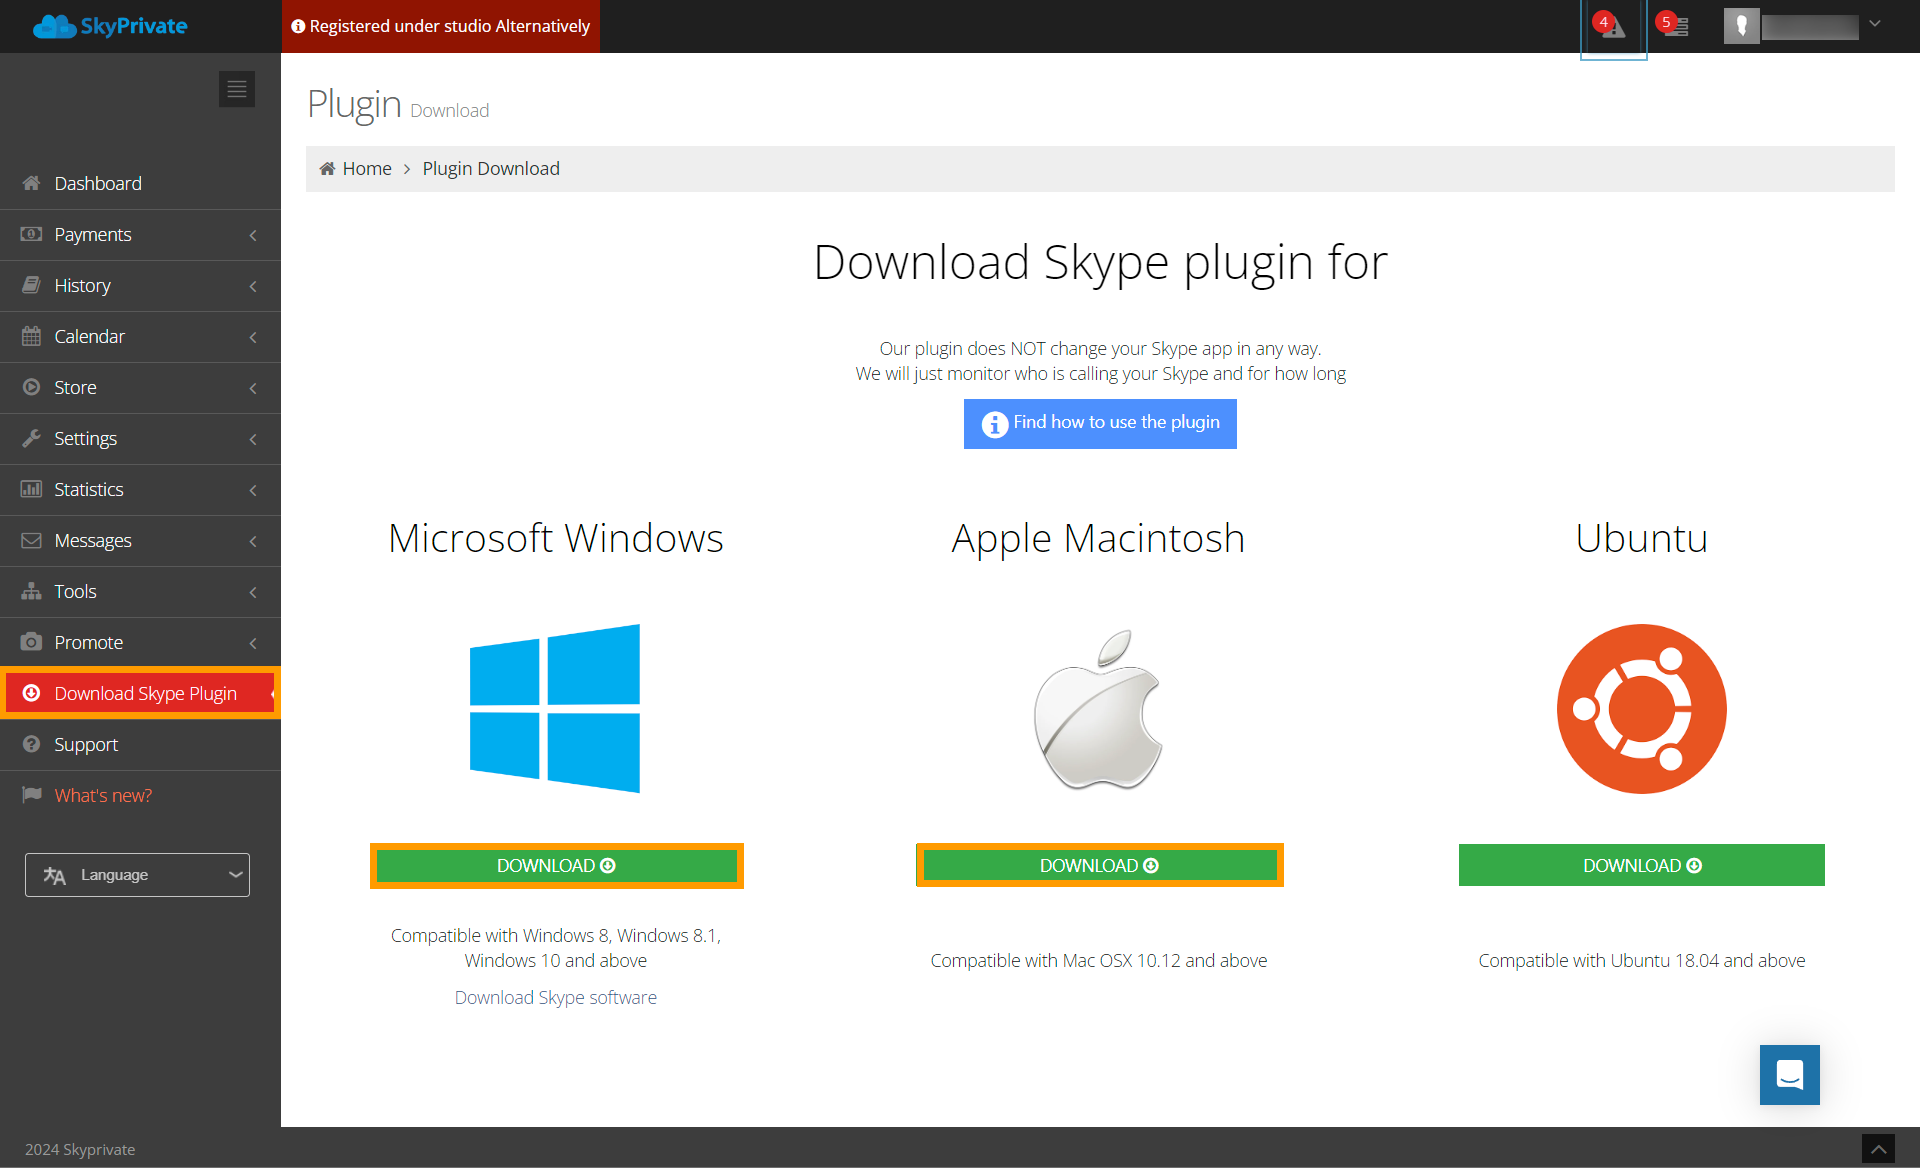Image resolution: width=1920 pixels, height=1168 pixels.
Task: Toggle the sidebar hamburger menu
Action: pyautogui.click(x=237, y=89)
